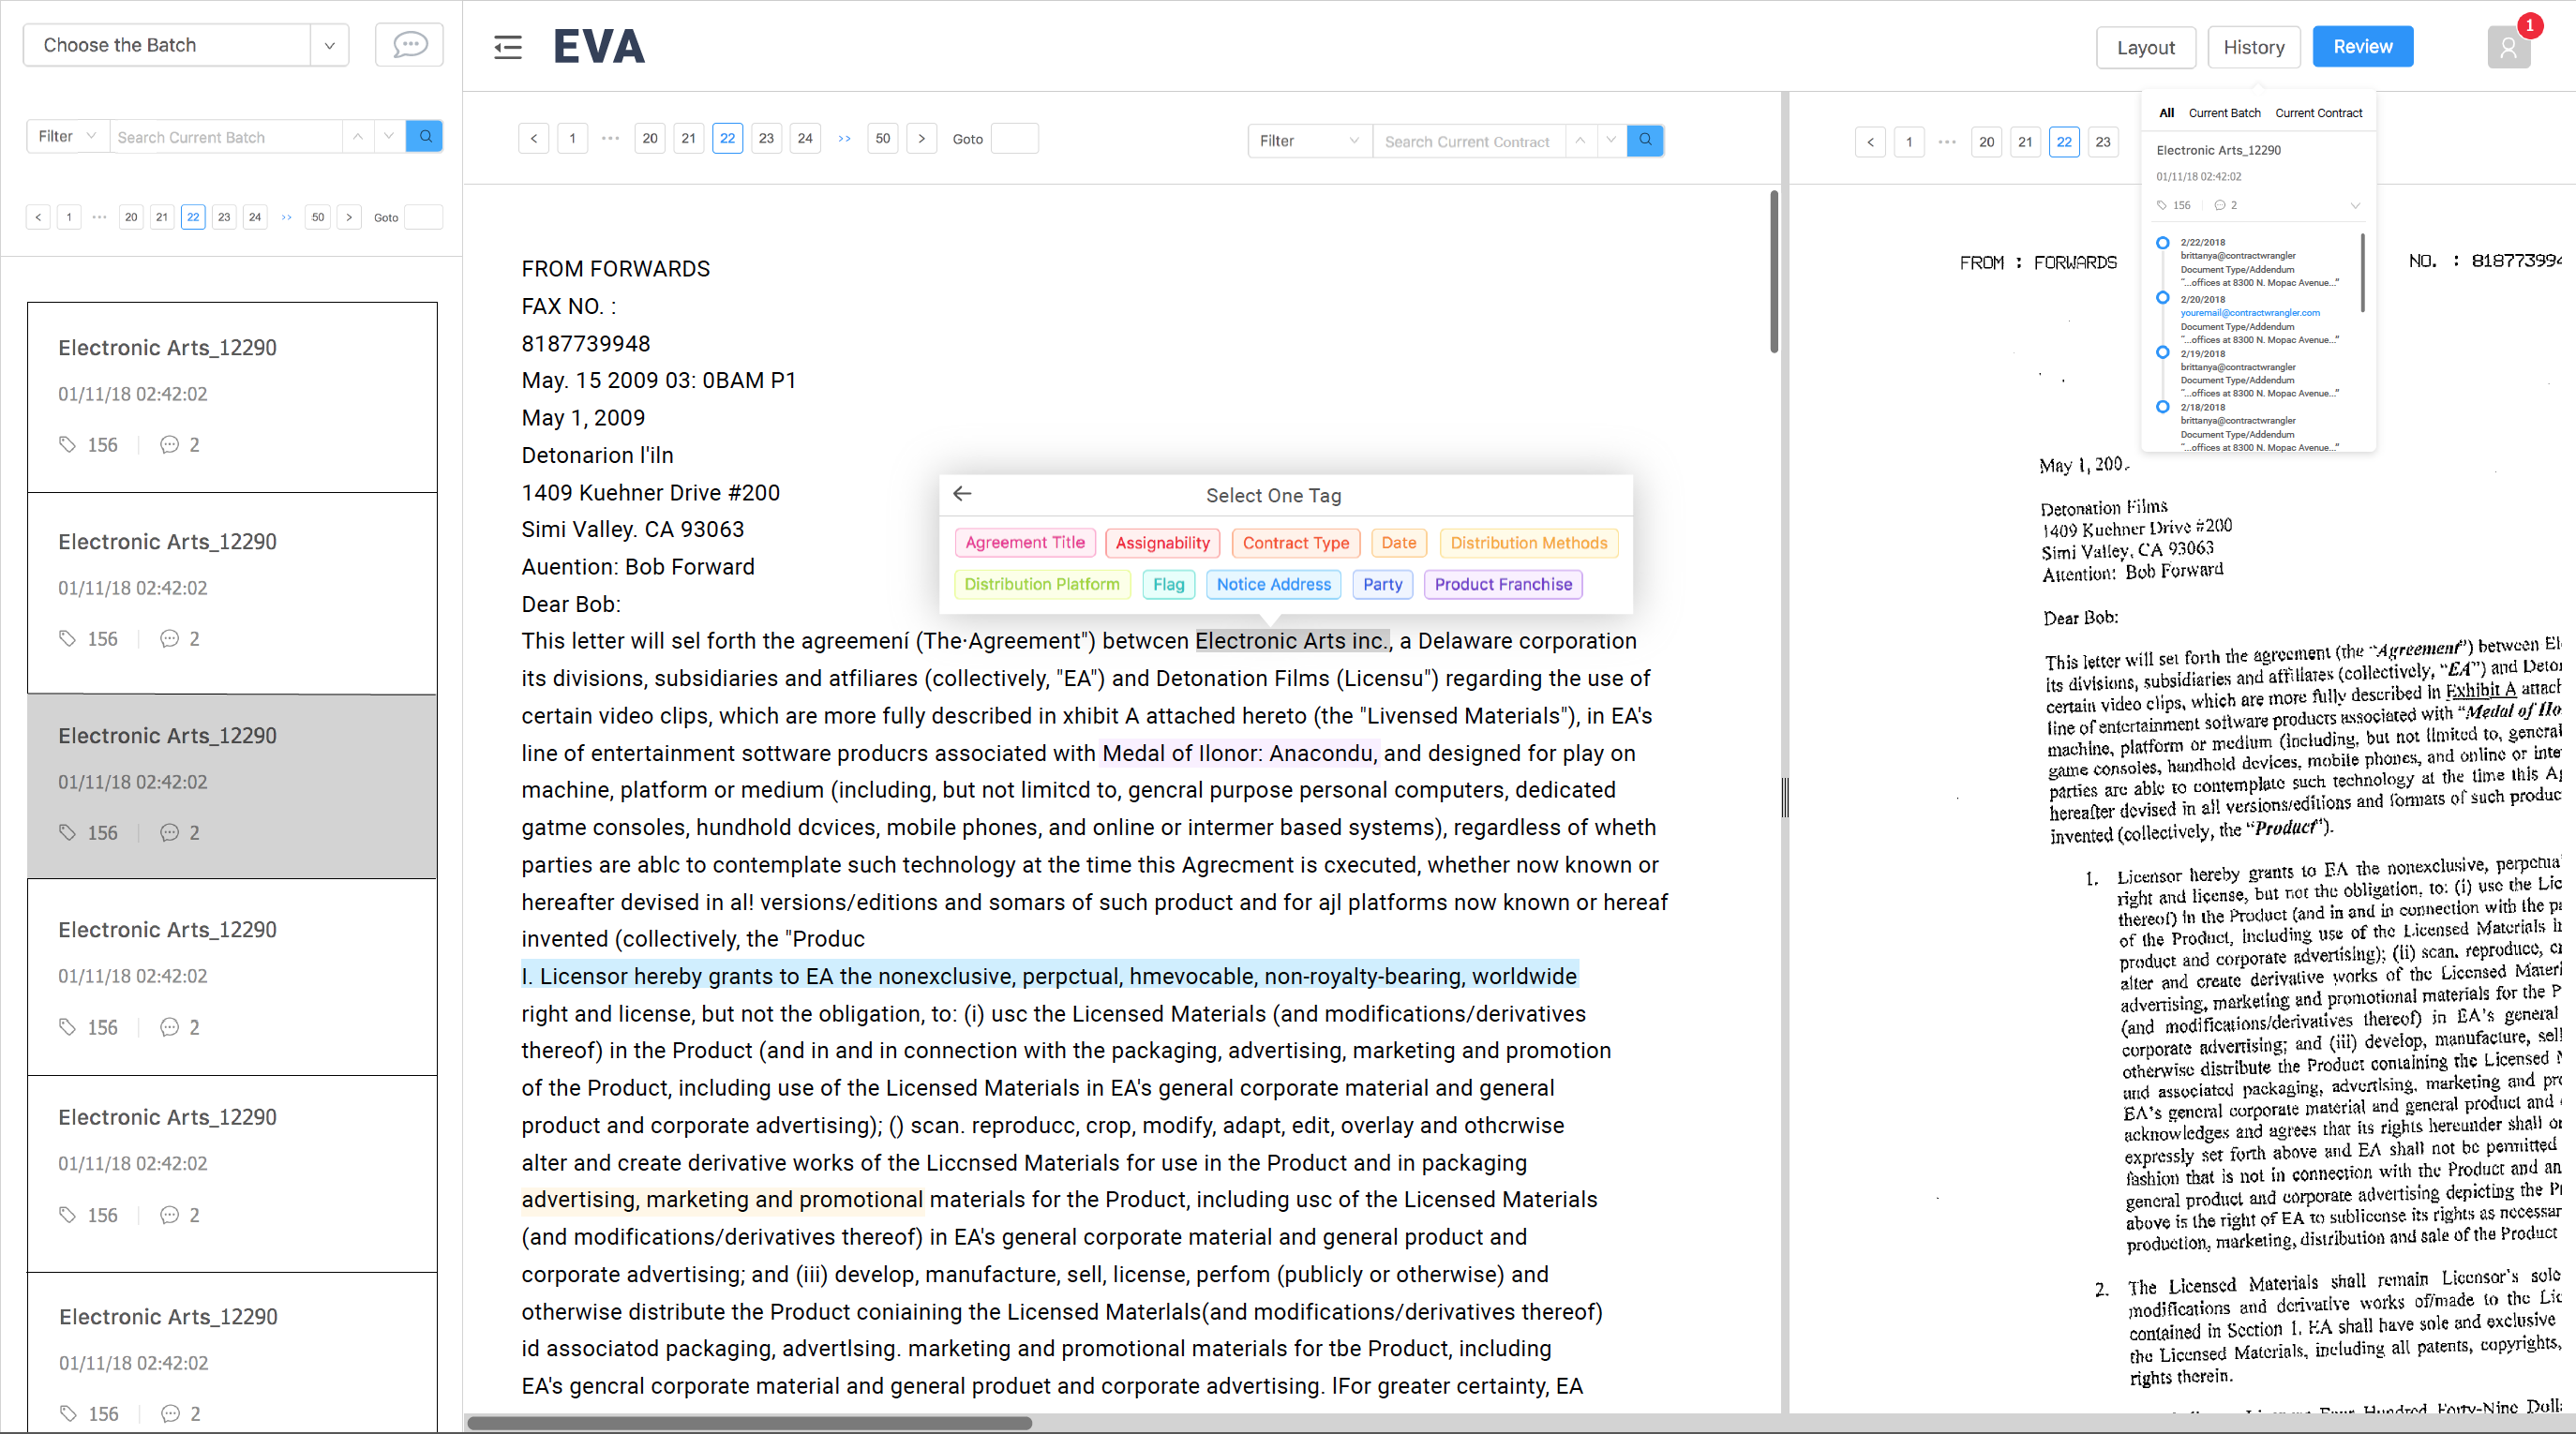The image size is (2576, 1434).
Task: Go back using Select One Tag arrow
Action: point(962,494)
